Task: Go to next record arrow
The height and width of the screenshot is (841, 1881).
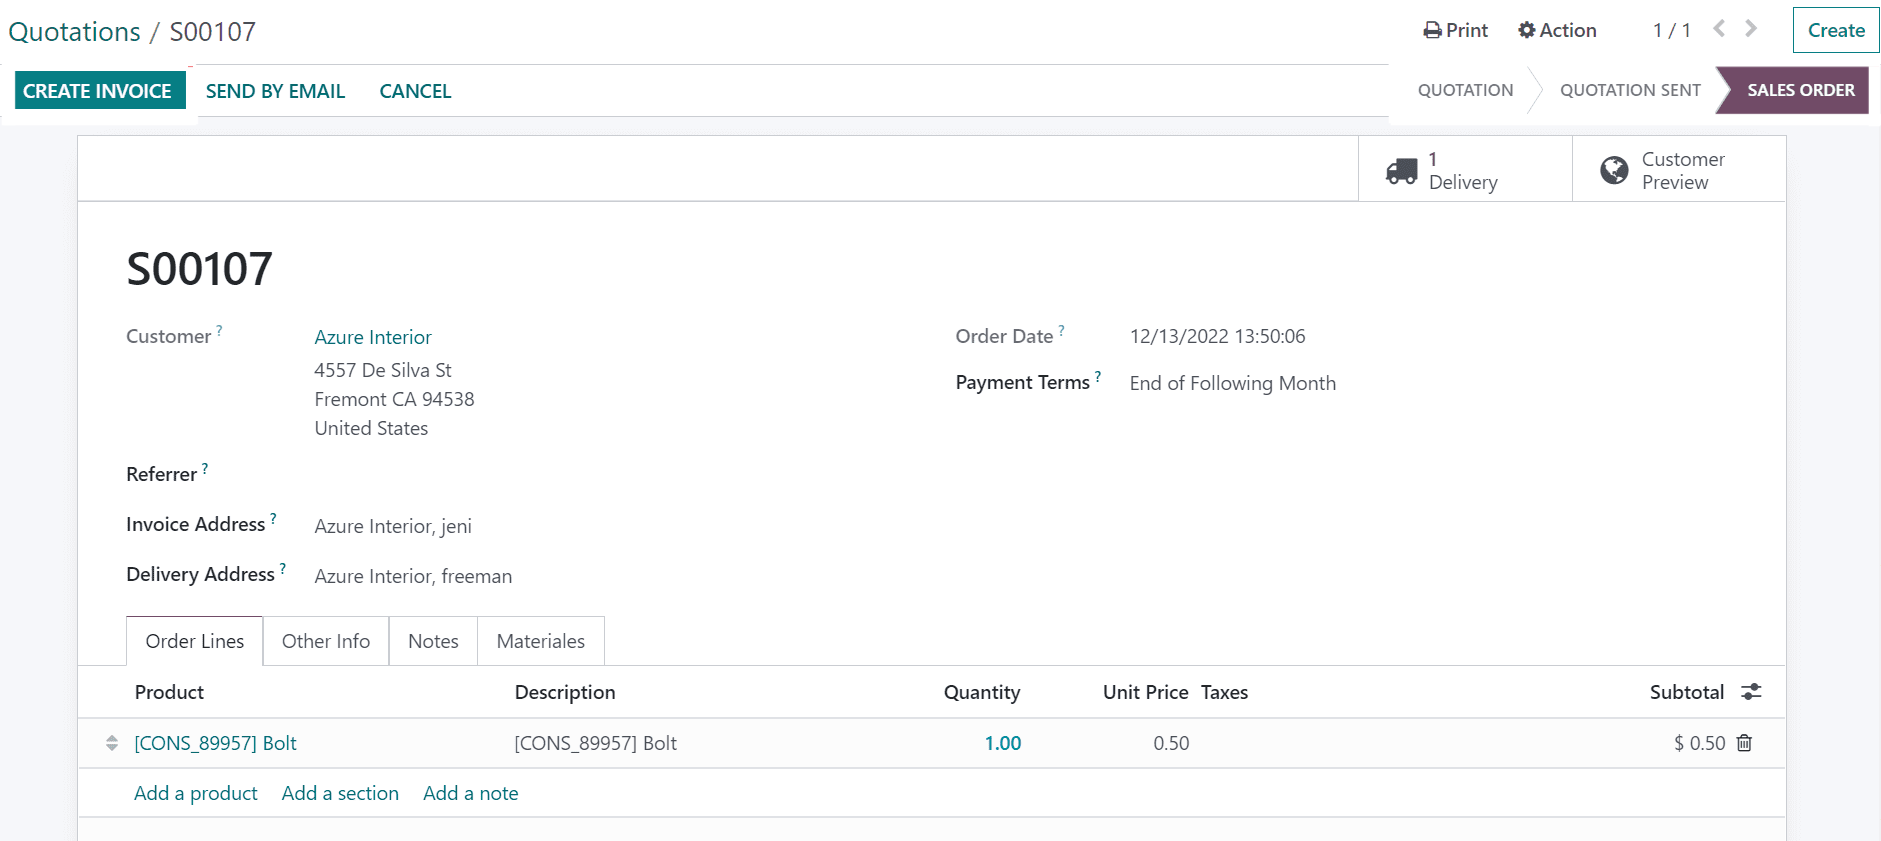Action: [x=1751, y=29]
